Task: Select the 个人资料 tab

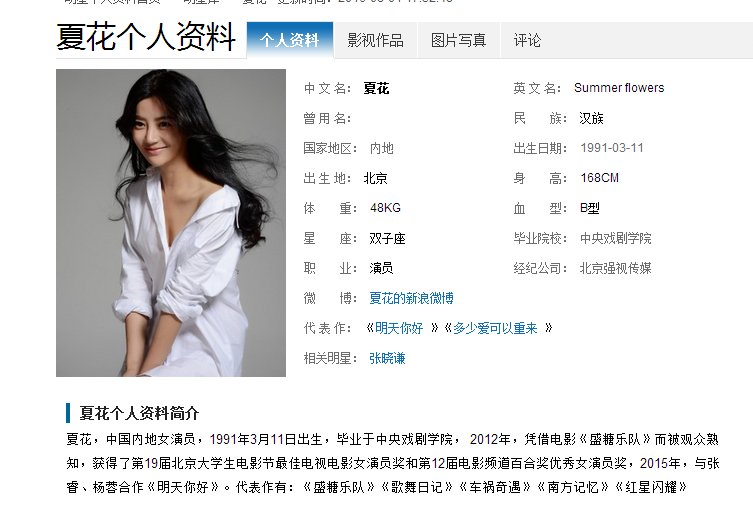Action: [x=290, y=40]
